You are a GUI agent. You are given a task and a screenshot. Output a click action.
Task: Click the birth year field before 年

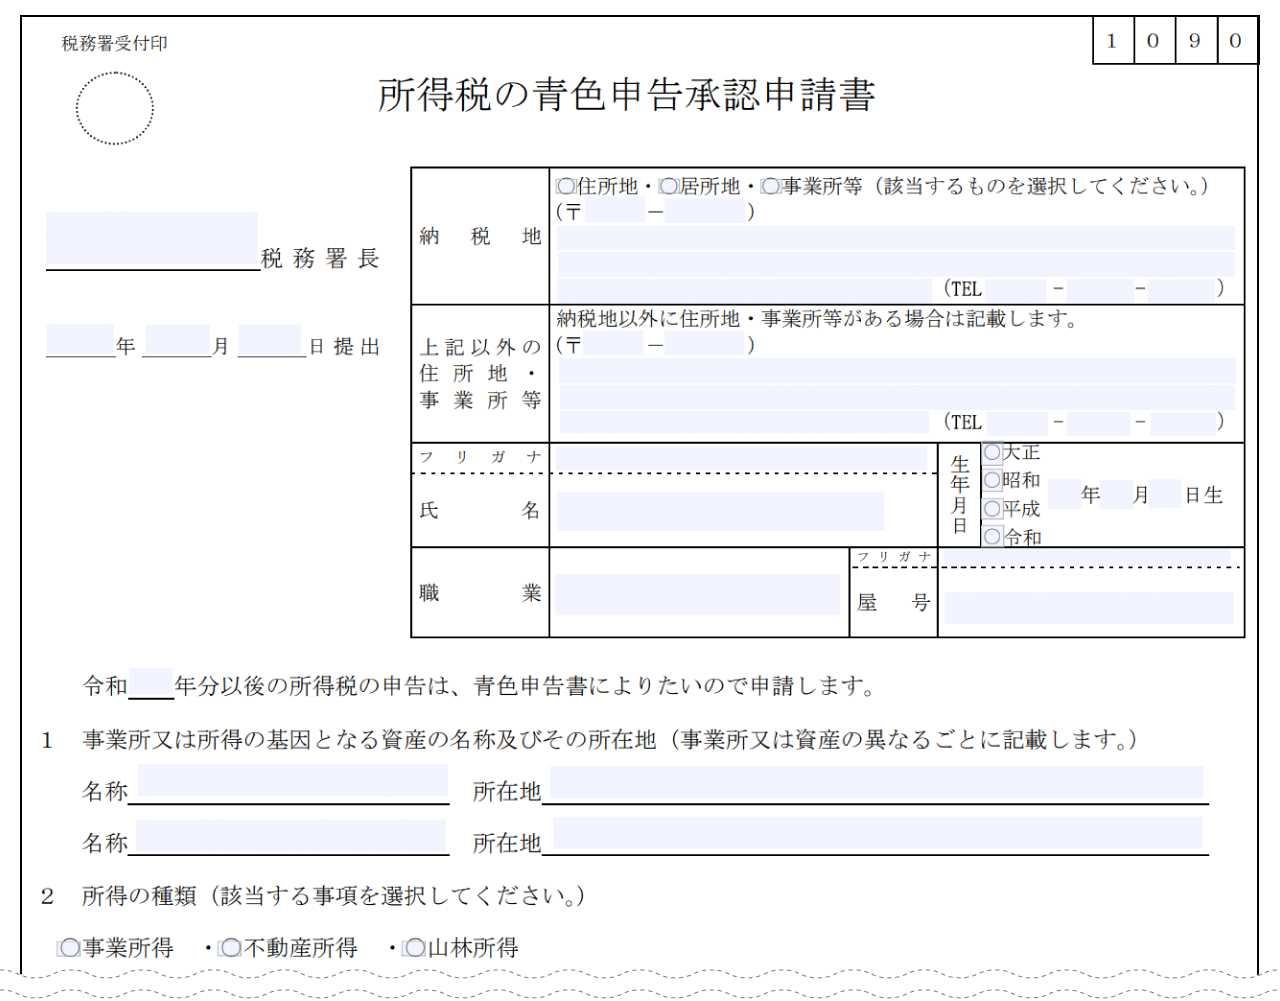pyautogui.click(x=1064, y=495)
